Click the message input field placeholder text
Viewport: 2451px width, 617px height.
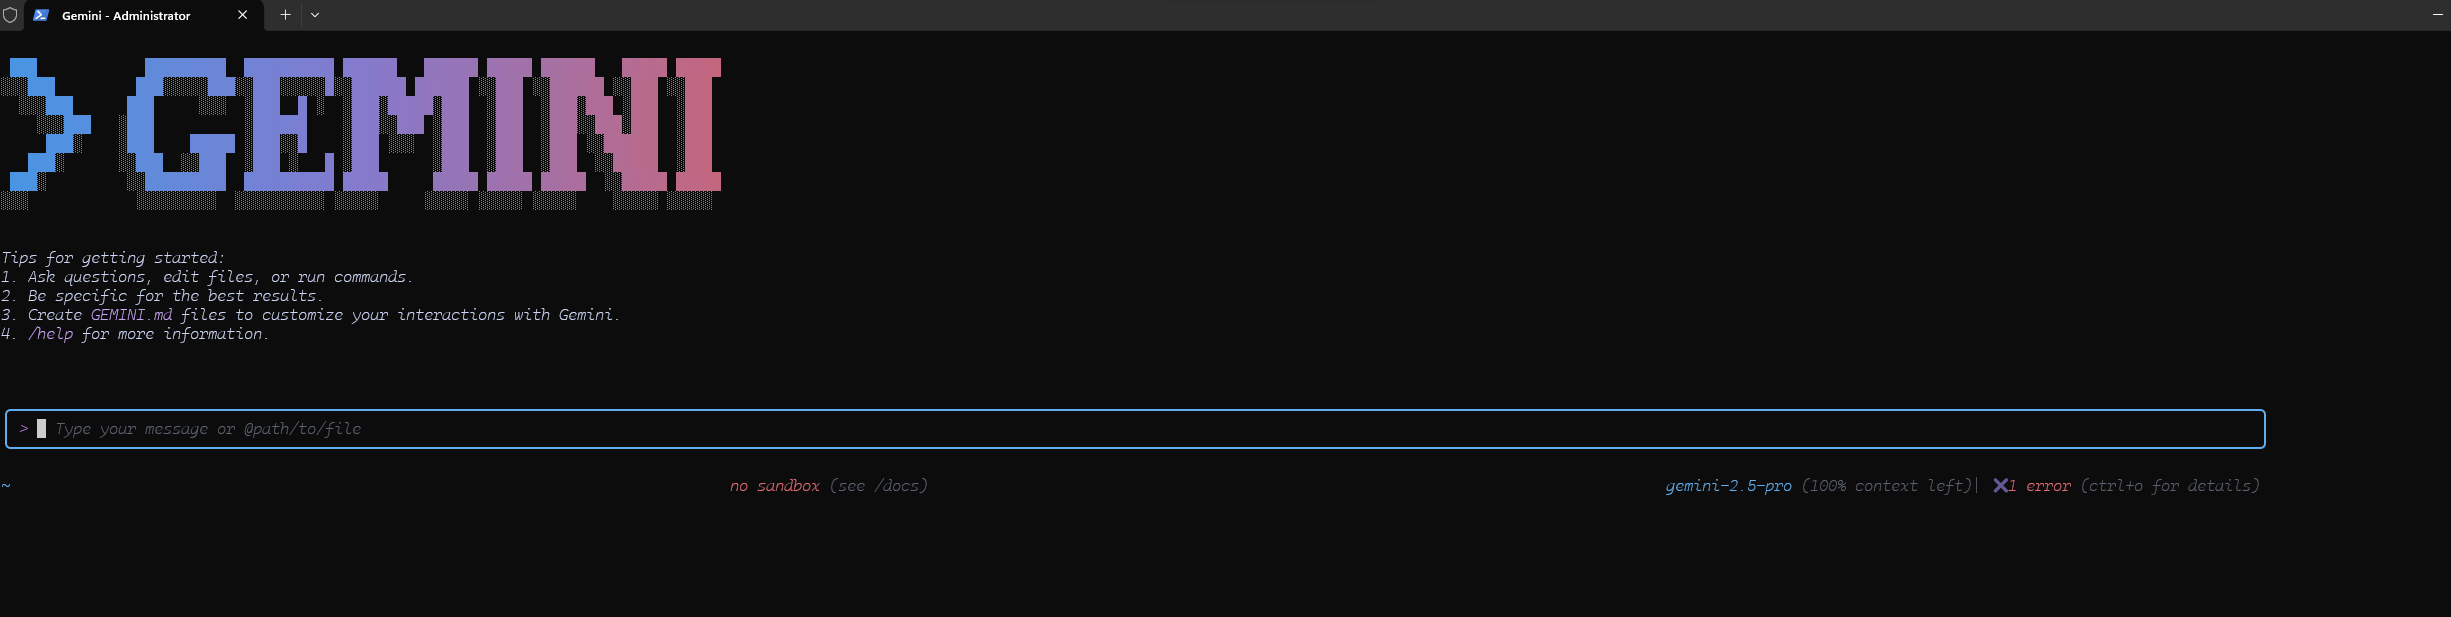208,429
